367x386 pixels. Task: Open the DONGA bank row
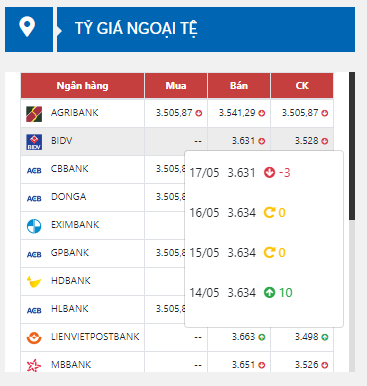[82, 197]
